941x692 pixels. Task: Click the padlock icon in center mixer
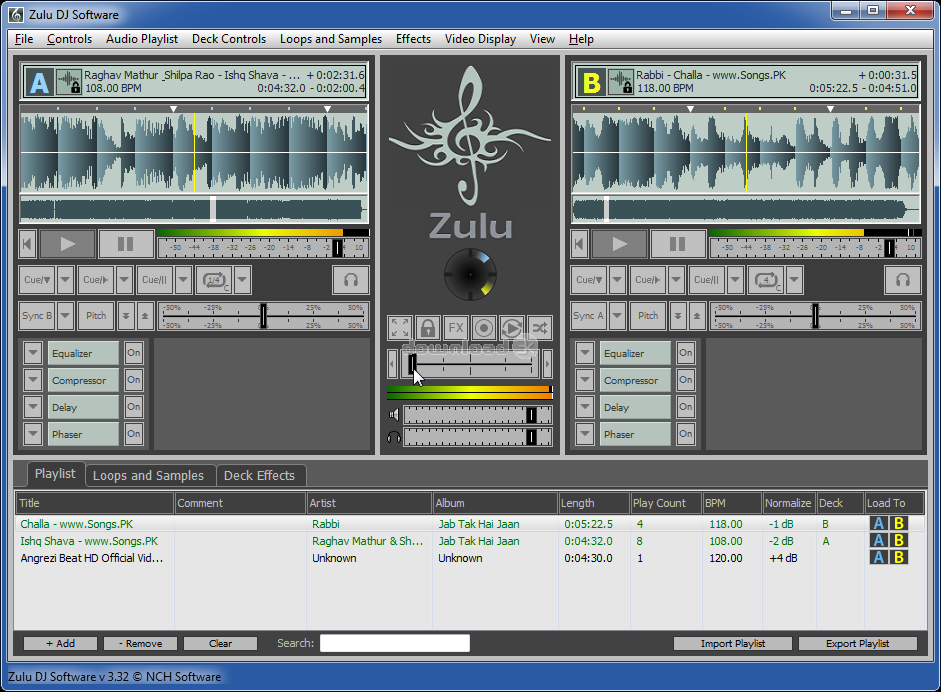tap(428, 328)
